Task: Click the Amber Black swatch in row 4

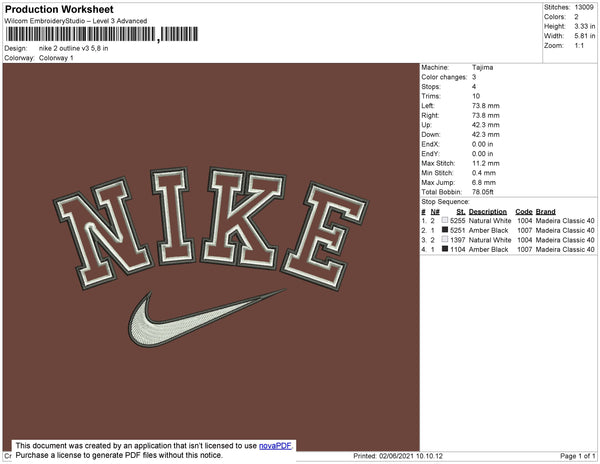Action: point(445,249)
